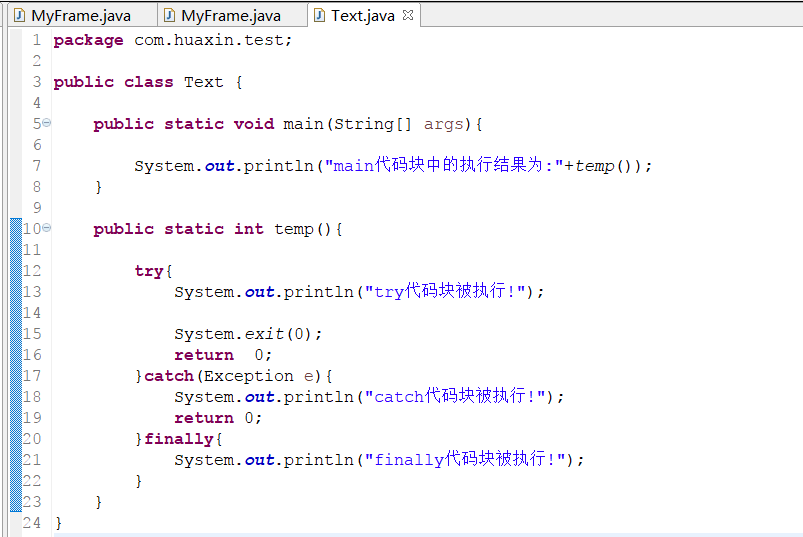Click the args parameter on line 5
The image size is (803, 537).
(x=443, y=124)
